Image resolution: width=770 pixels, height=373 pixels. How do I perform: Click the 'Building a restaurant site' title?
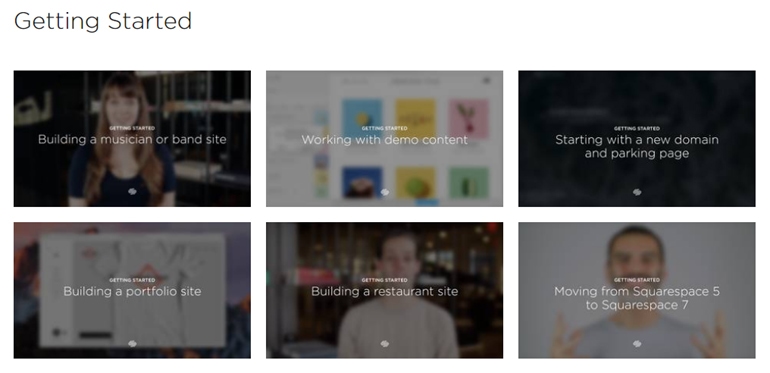pos(385,291)
